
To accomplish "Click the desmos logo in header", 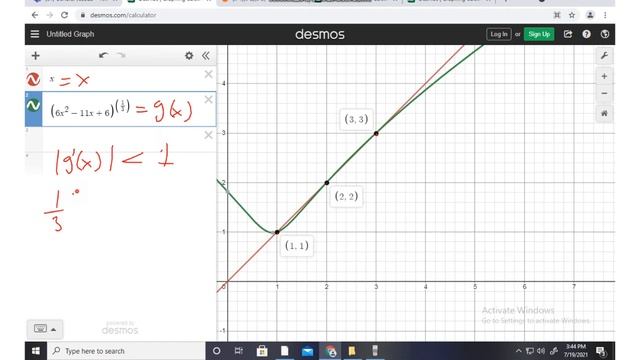I will [x=320, y=34].
